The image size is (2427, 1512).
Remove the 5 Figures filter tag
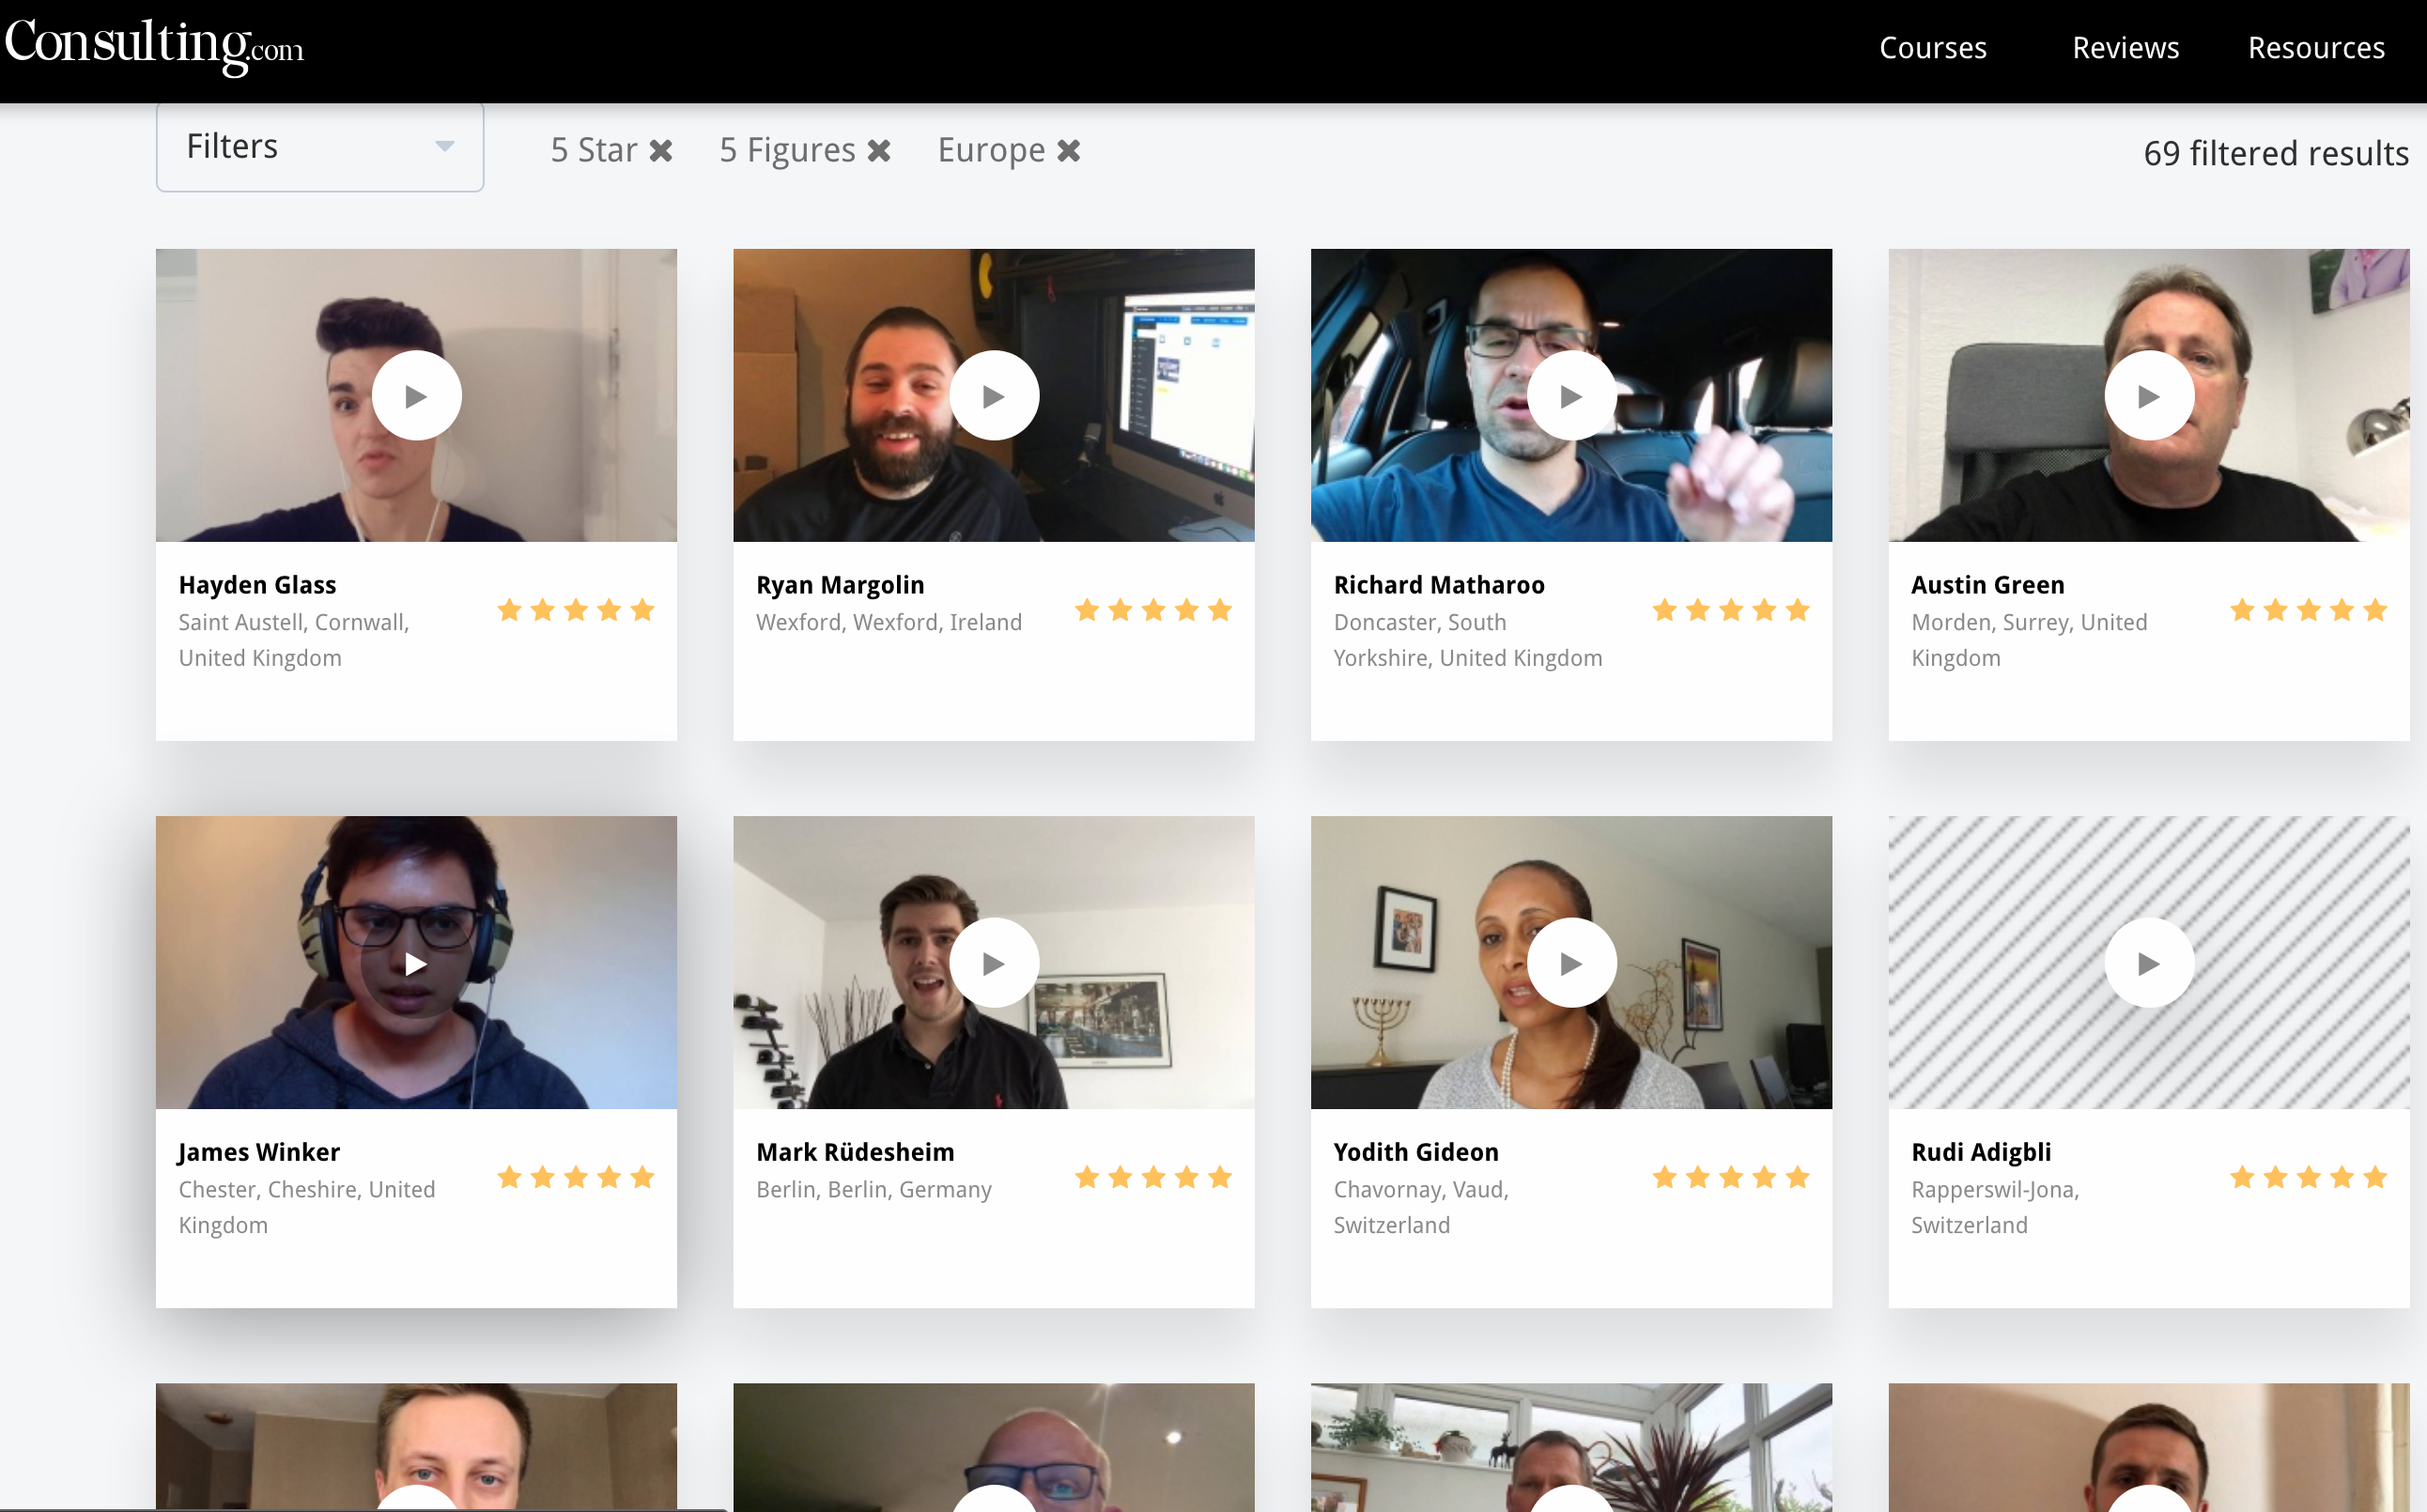pos(879,151)
